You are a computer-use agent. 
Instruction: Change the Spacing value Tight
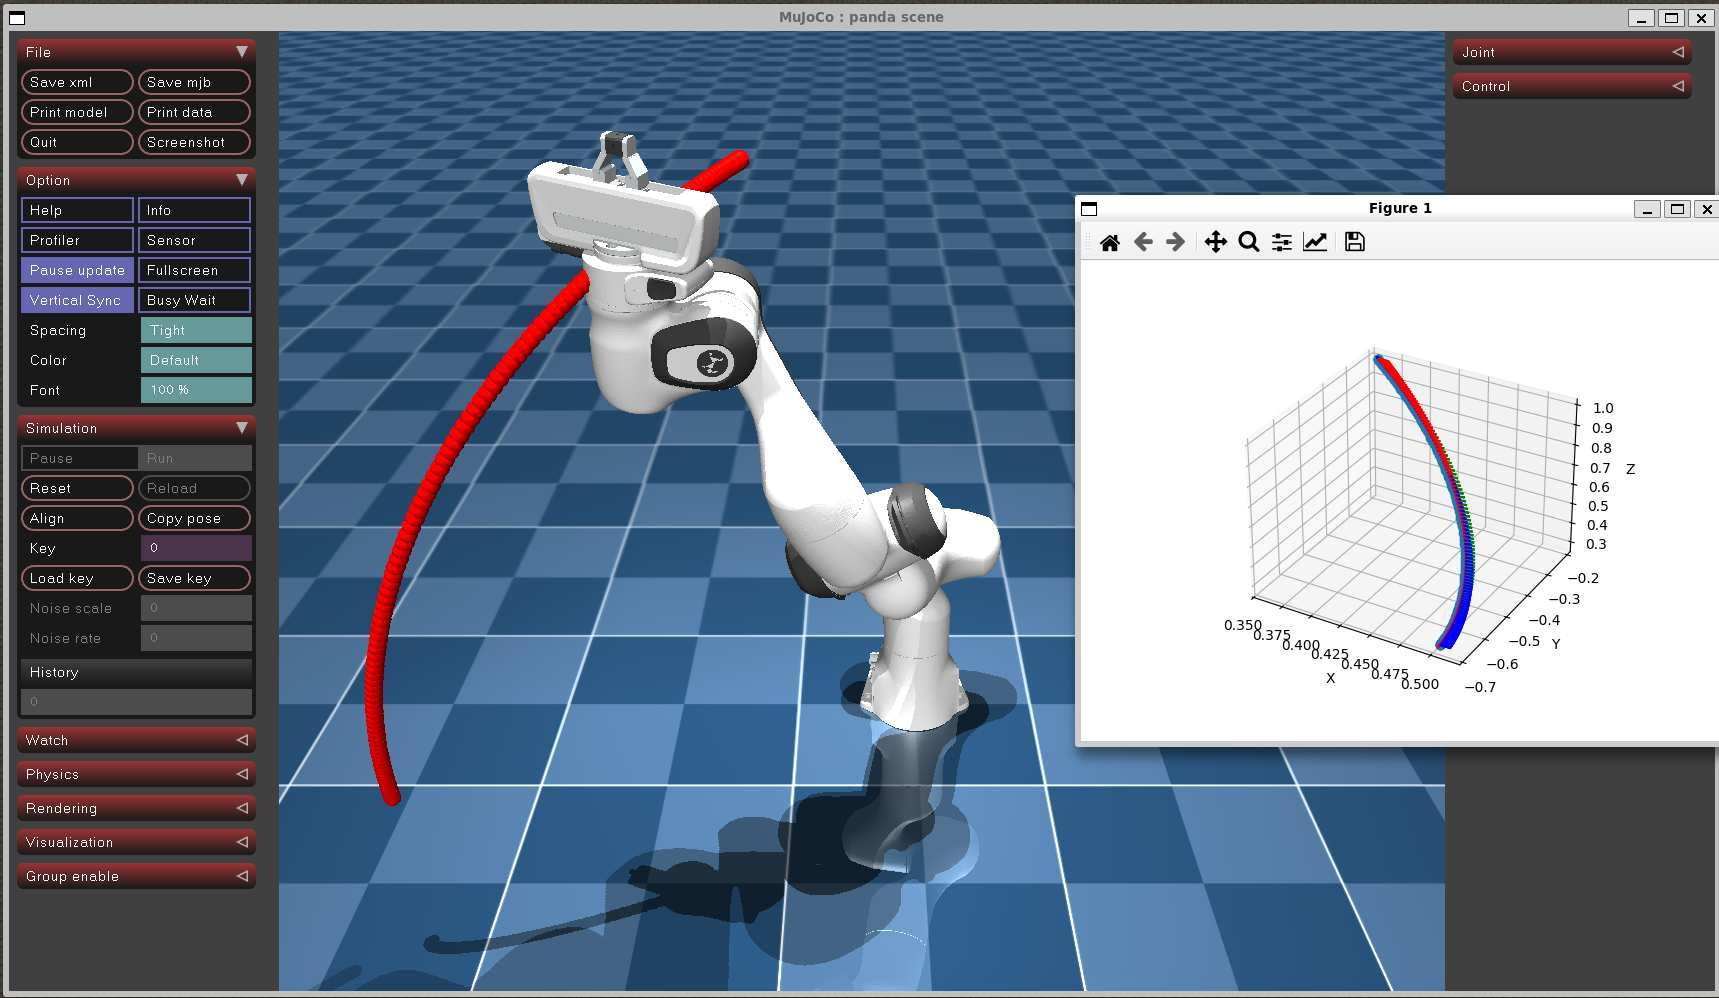coord(196,330)
